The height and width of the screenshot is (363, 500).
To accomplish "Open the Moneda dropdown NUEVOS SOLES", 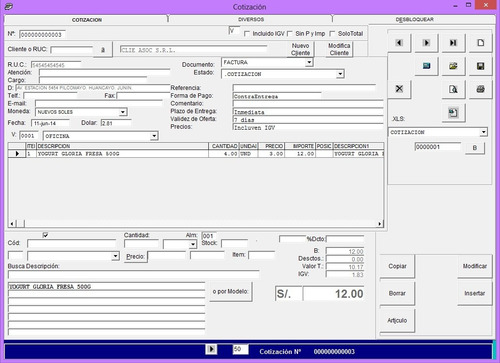I will pyautogui.click(x=123, y=112).
